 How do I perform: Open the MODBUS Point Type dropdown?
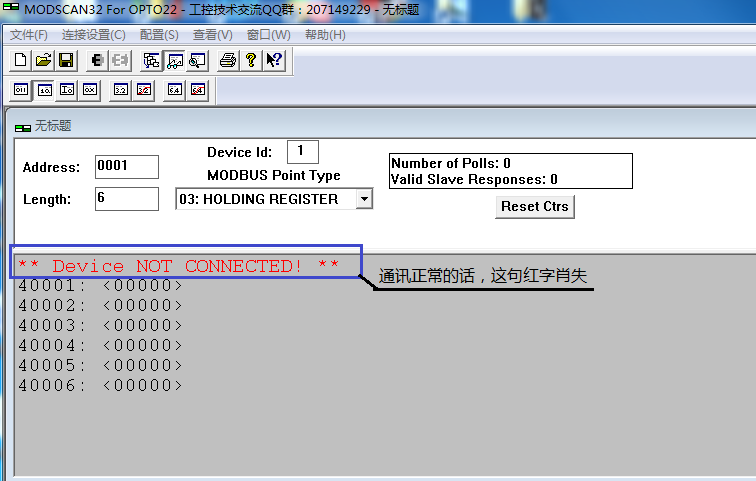click(364, 199)
